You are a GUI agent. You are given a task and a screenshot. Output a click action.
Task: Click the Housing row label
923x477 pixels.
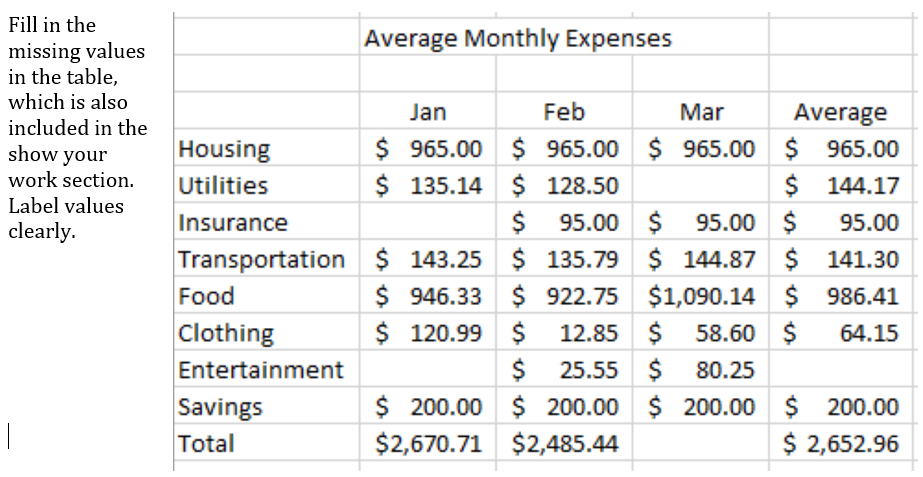pyautogui.click(x=224, y=149)
